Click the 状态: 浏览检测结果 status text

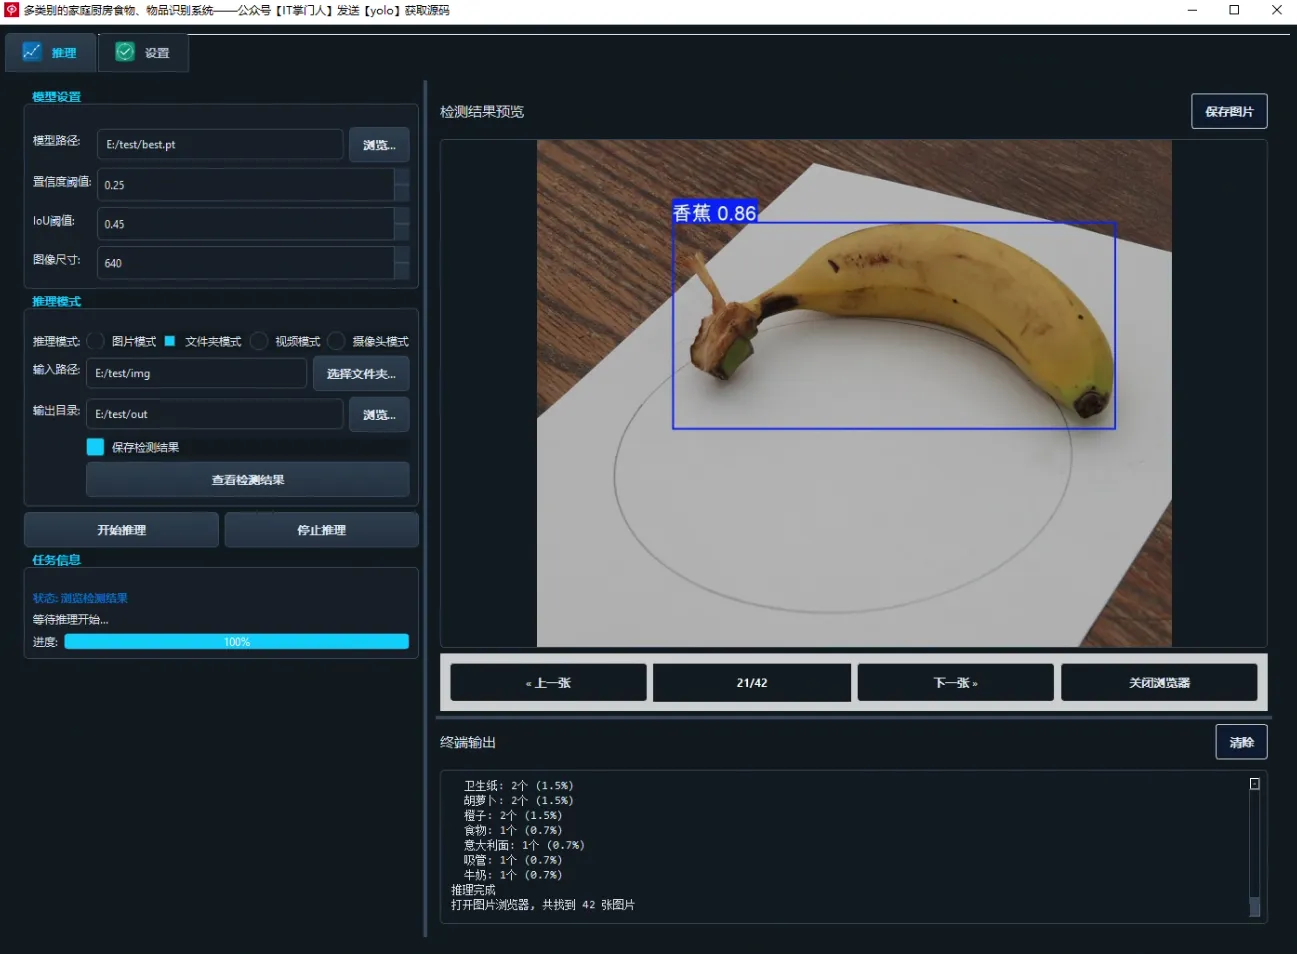[80, 598]
